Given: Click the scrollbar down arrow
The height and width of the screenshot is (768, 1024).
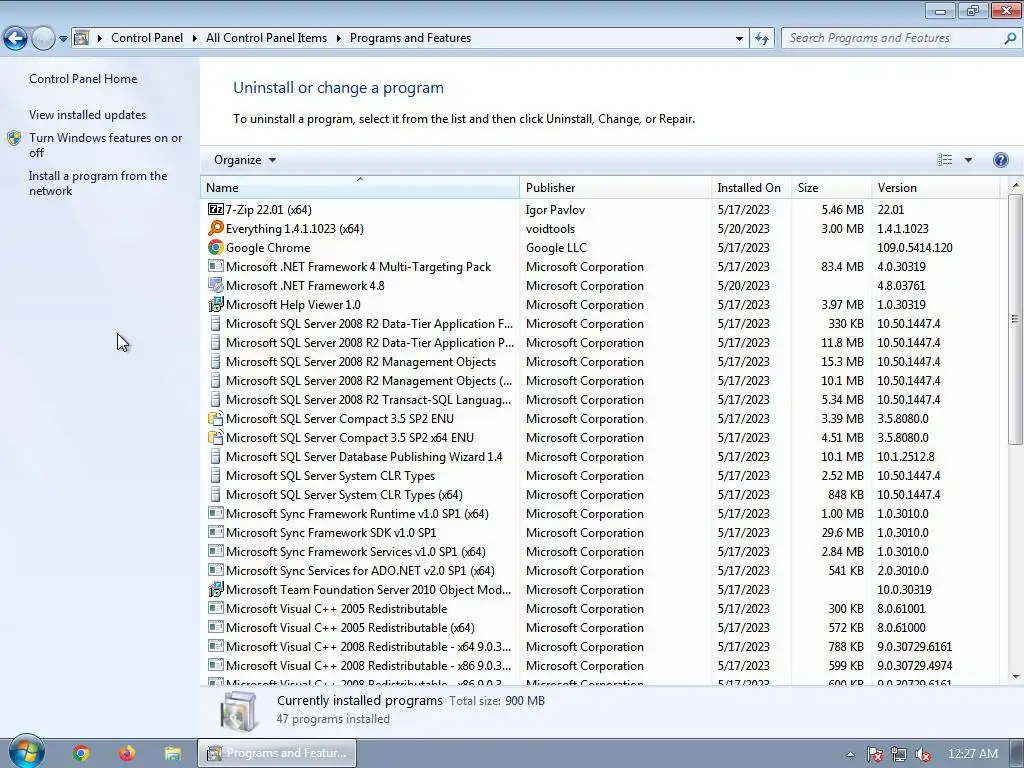Looking at the screenshot, I should click(x=1015, y=677).
